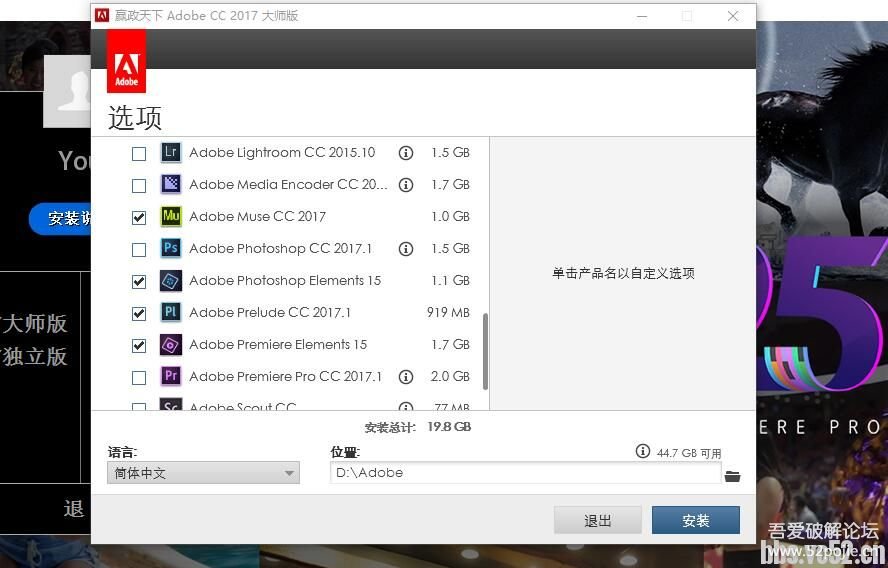Uncheck Adobe Muse CC 2017

coord(139,217)
